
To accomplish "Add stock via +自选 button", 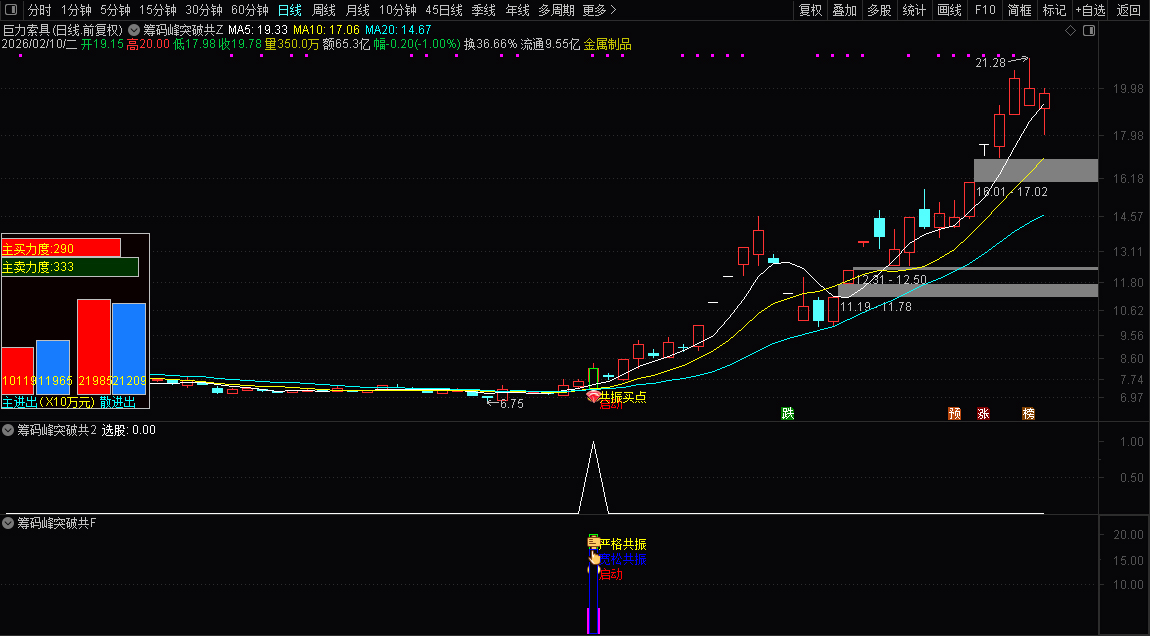I will click(x=1091, y=10).
